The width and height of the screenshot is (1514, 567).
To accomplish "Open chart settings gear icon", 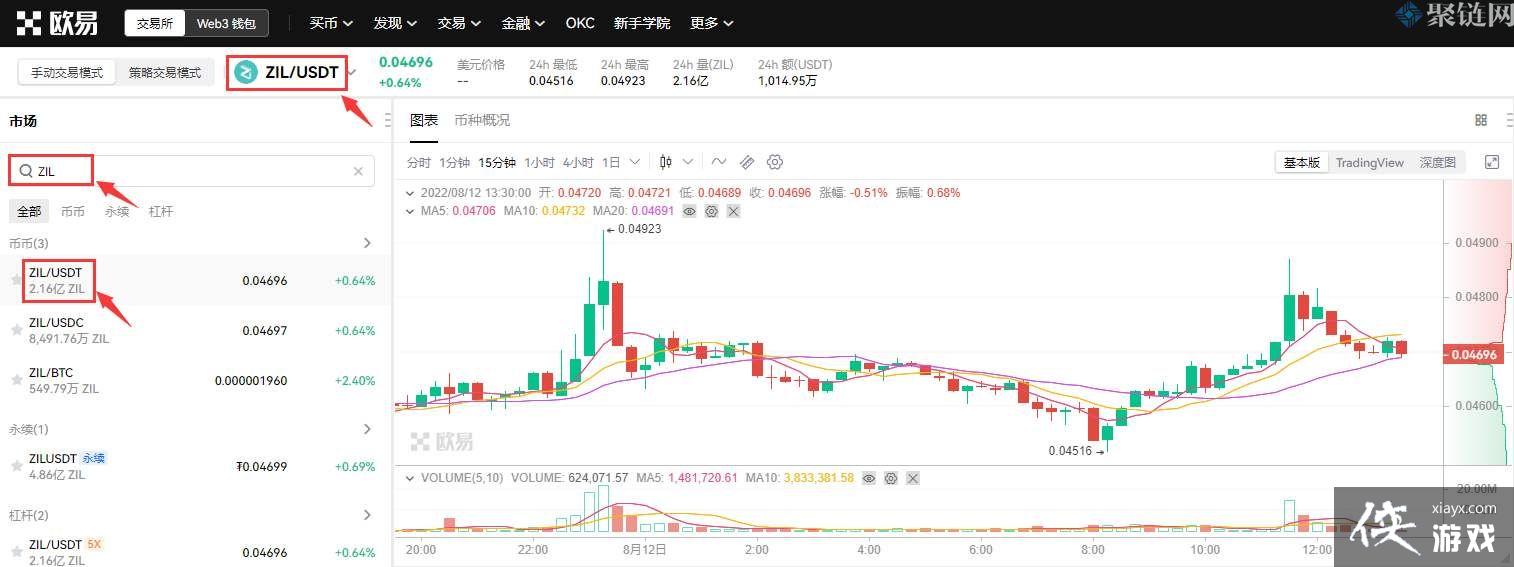I will pos(775,162).
